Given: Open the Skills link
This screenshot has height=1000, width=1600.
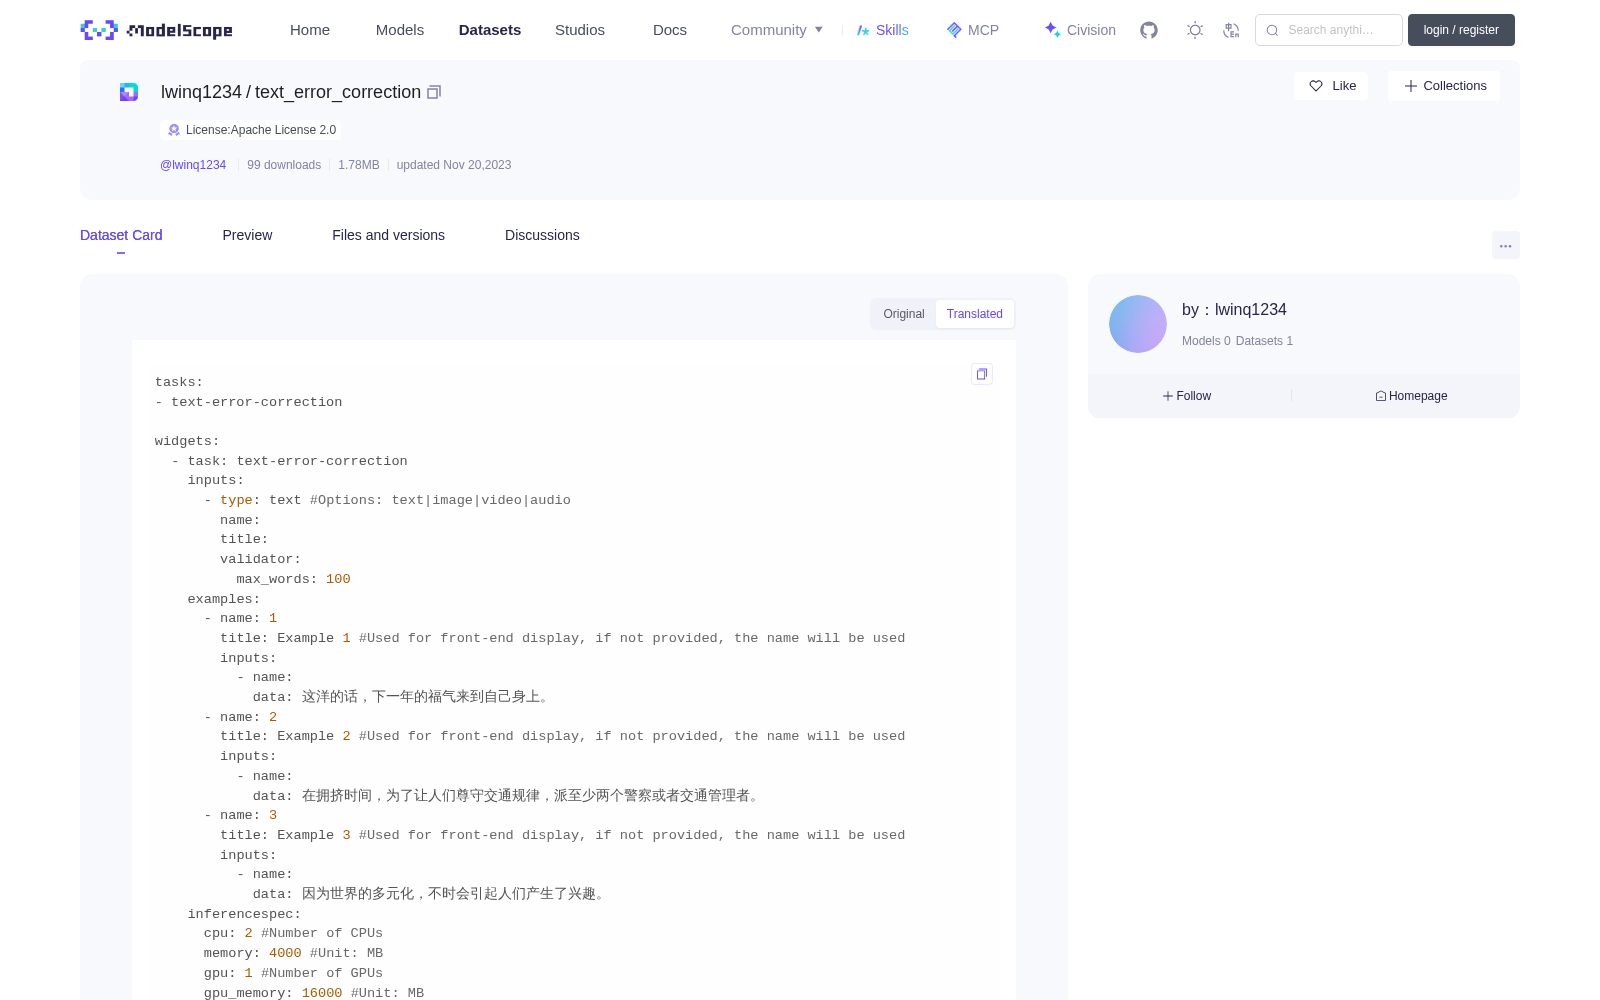Looking at the screenshot, I should point(883,30).
